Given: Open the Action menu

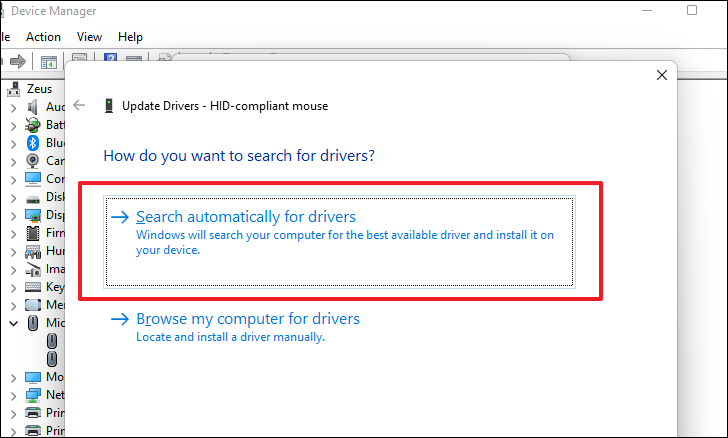Looking at the screenshot, I should pos(43,37).
